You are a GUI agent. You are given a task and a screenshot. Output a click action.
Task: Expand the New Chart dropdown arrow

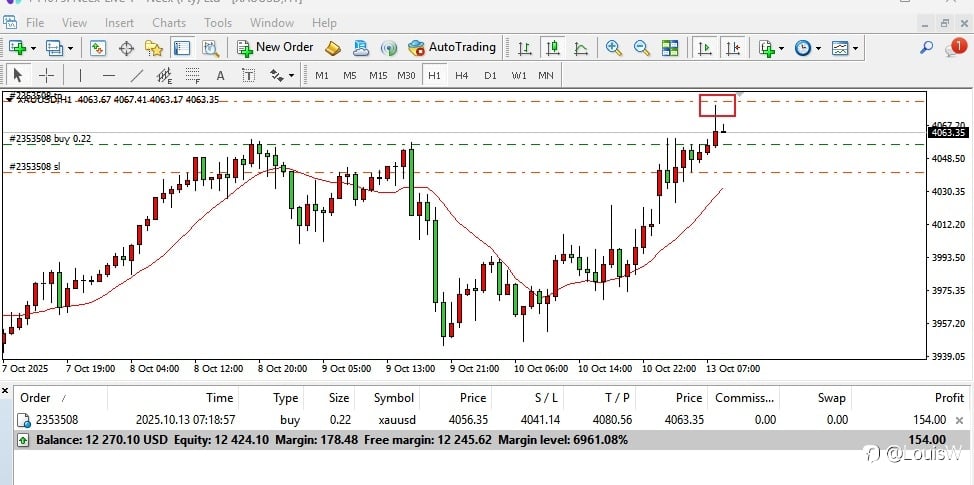tap(33, 48)
